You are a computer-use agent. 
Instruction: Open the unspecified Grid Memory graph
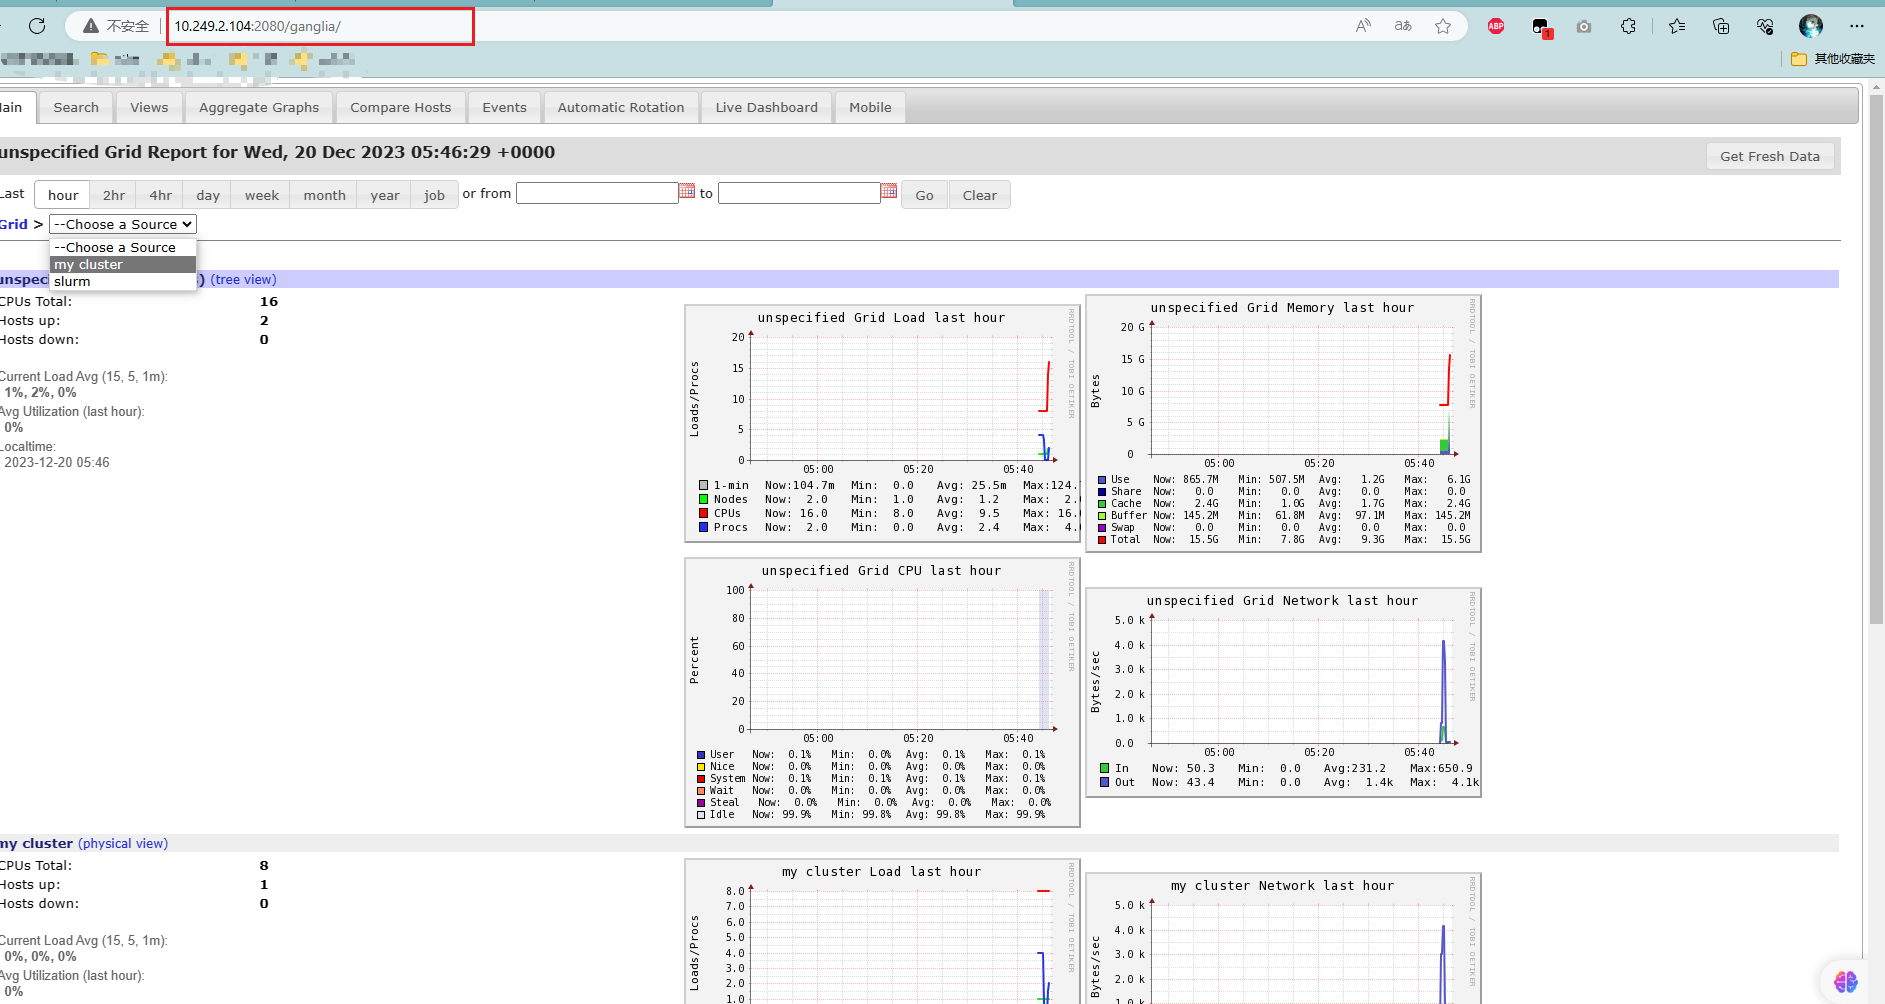(x=1283, y=423)
